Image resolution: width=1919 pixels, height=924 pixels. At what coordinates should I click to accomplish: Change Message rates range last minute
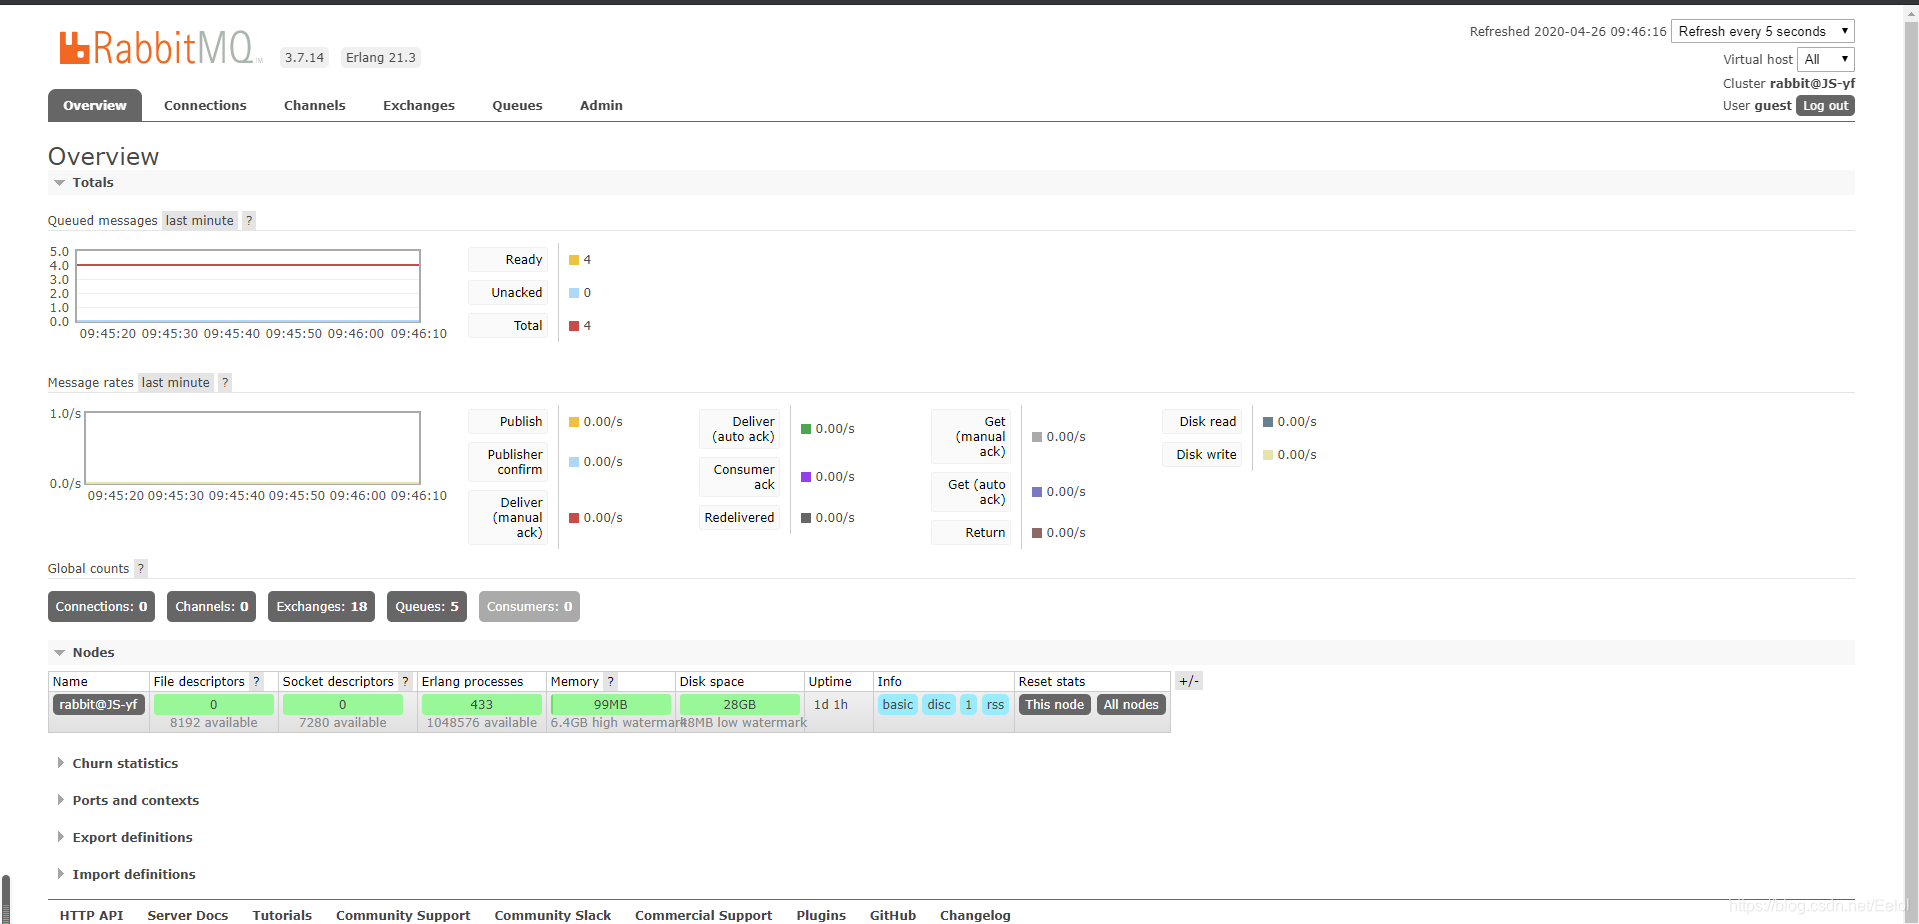(x=176, y=383)
